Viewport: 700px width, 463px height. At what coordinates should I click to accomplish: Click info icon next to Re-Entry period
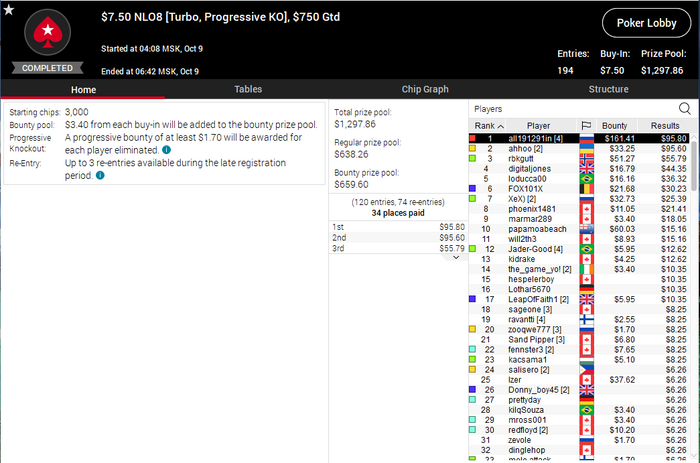(x=100, y=175)
